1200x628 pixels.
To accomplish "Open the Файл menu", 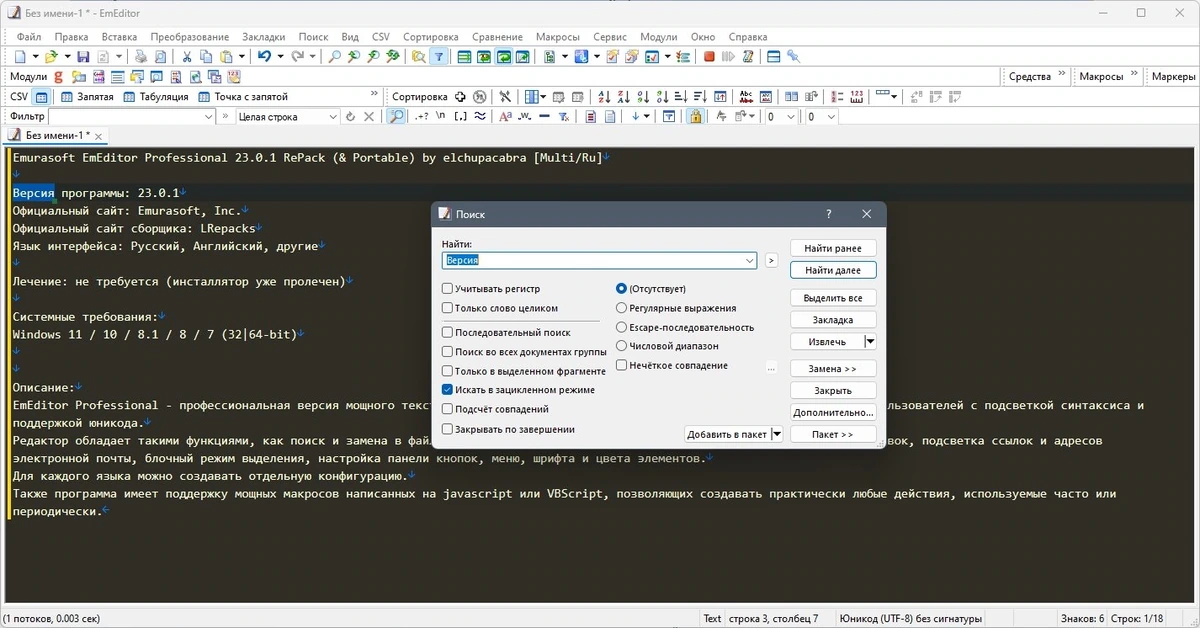I will [x=29, y=37].
